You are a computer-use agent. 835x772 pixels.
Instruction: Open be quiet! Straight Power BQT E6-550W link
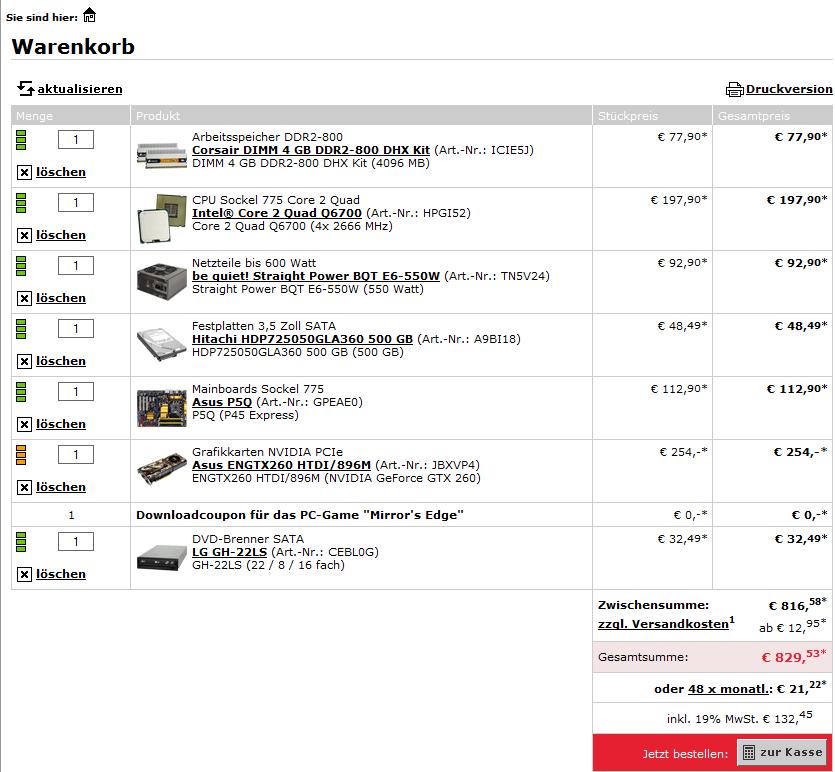(x=316, y=276)
